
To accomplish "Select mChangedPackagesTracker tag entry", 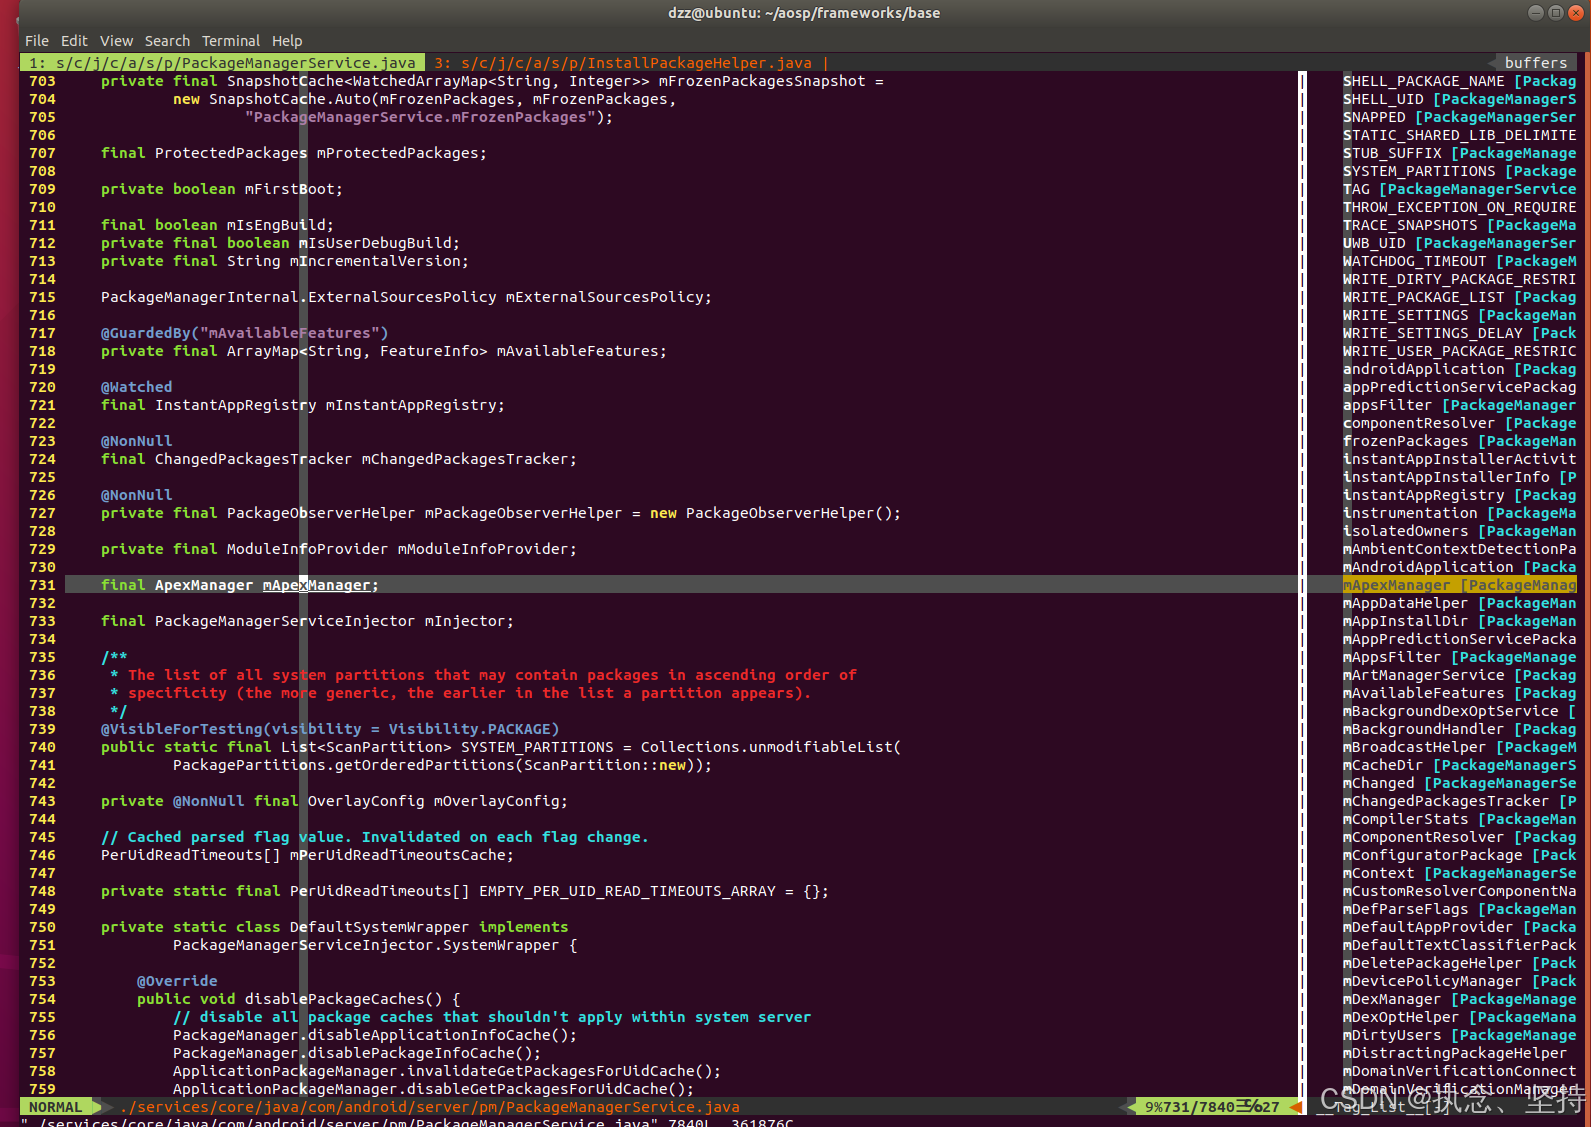I will click(1459, 801).
